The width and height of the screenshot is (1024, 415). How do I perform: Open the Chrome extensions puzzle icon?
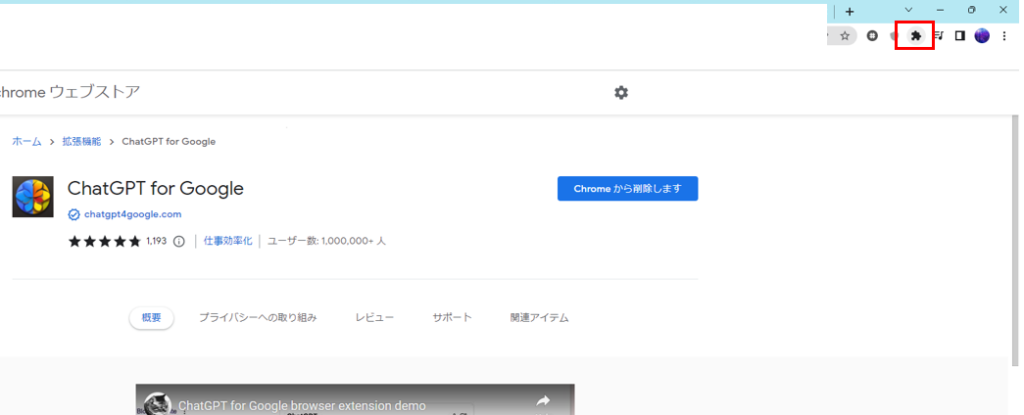pos(916,36)
